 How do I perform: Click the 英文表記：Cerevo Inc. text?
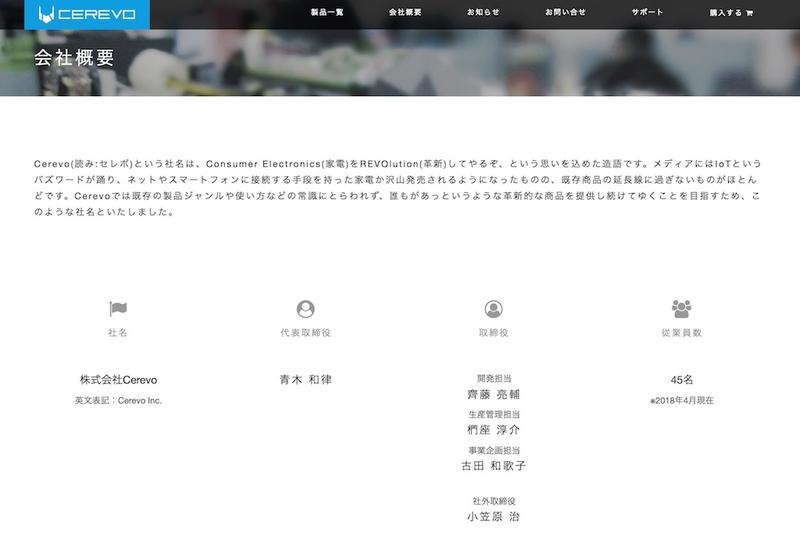click(x=118, y=400)
